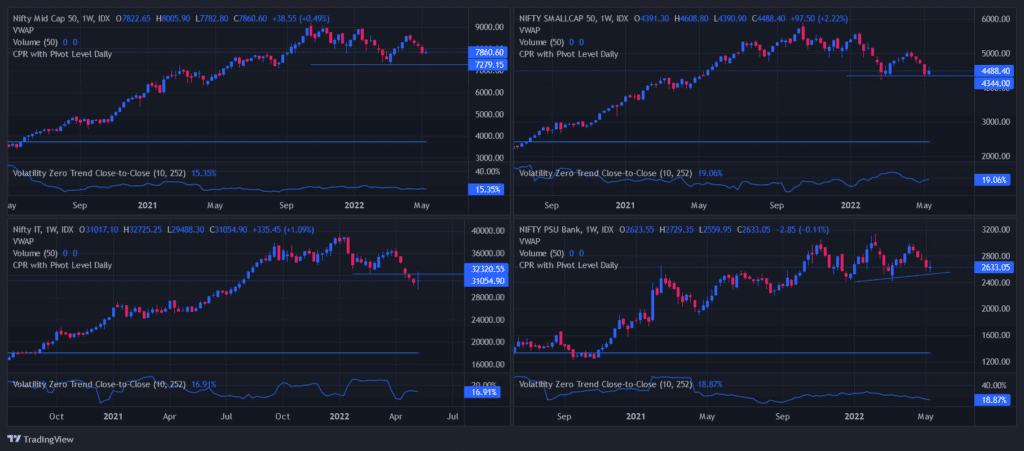This screenshot has width=1024, height=451.
Task: Select Volume (50) label in Mid Cap chart
Action: click(x=35, y=42)
